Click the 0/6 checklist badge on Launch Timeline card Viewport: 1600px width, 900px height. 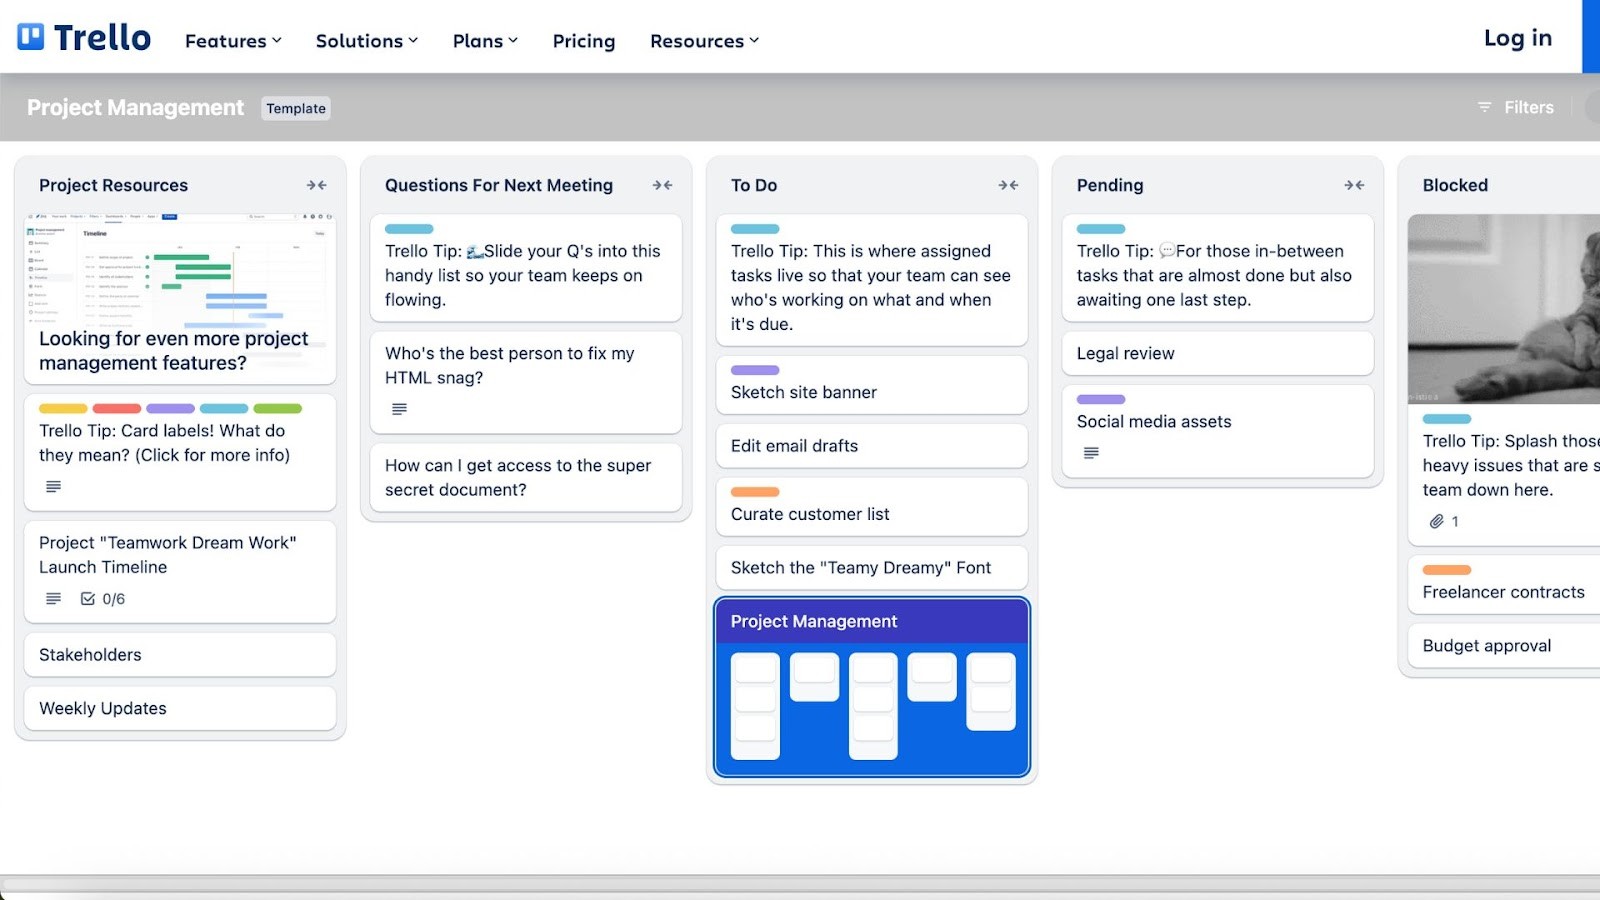tap(104, 598)
